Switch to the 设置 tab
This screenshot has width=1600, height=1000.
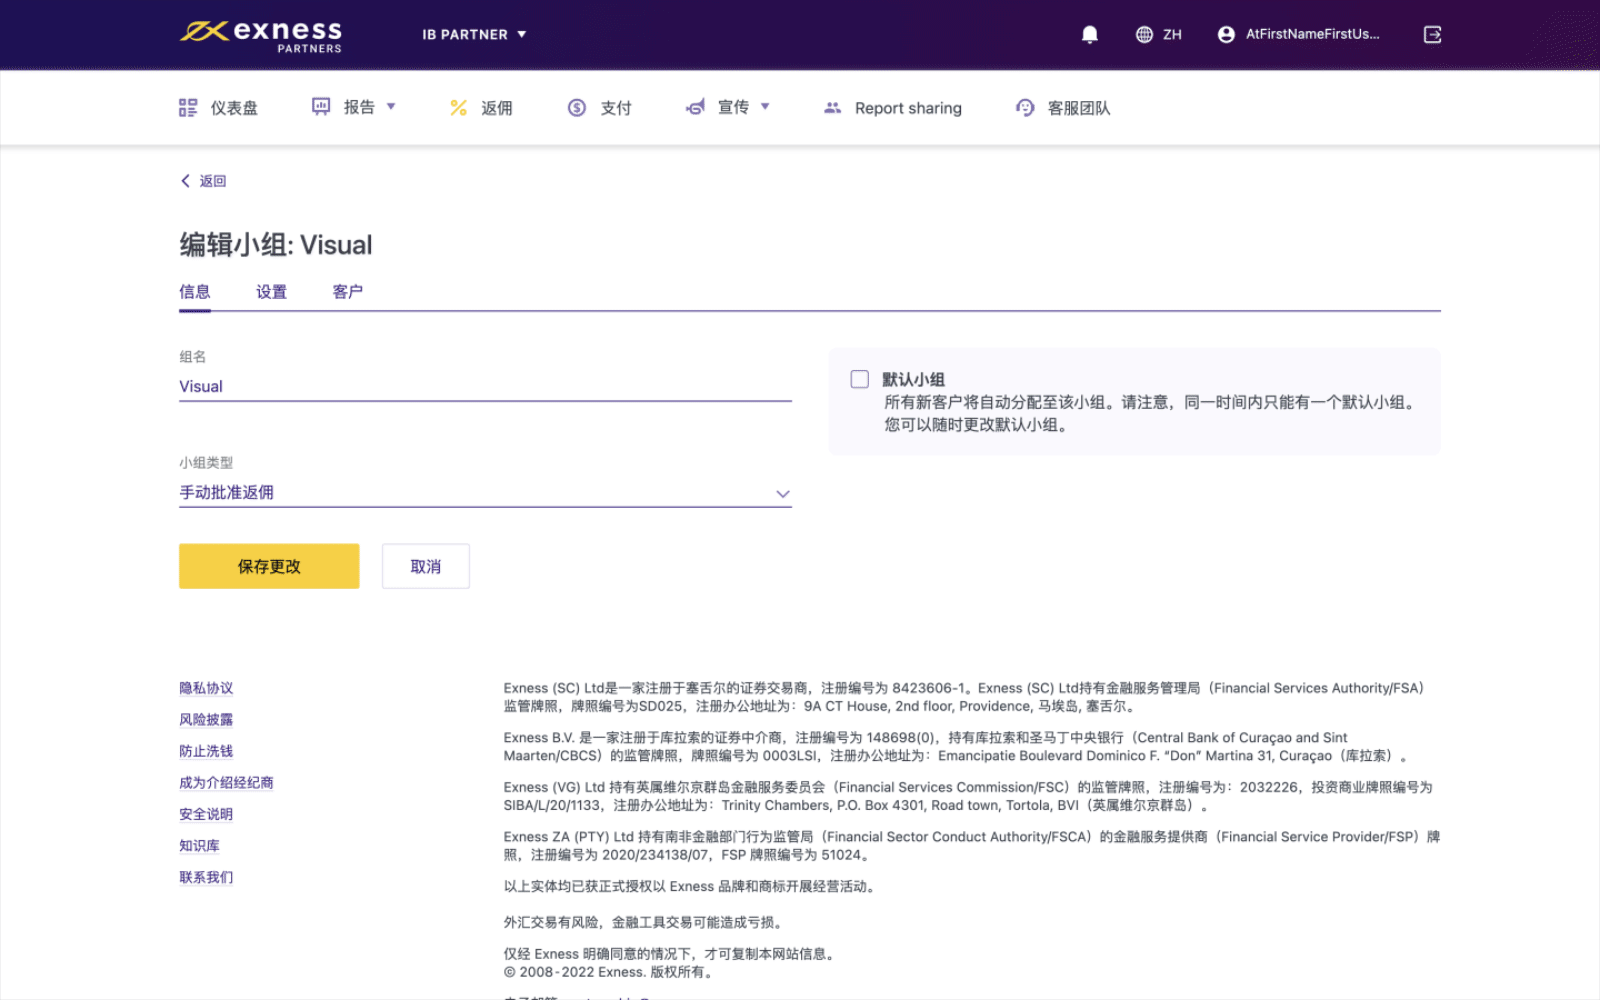click(271, 292)
